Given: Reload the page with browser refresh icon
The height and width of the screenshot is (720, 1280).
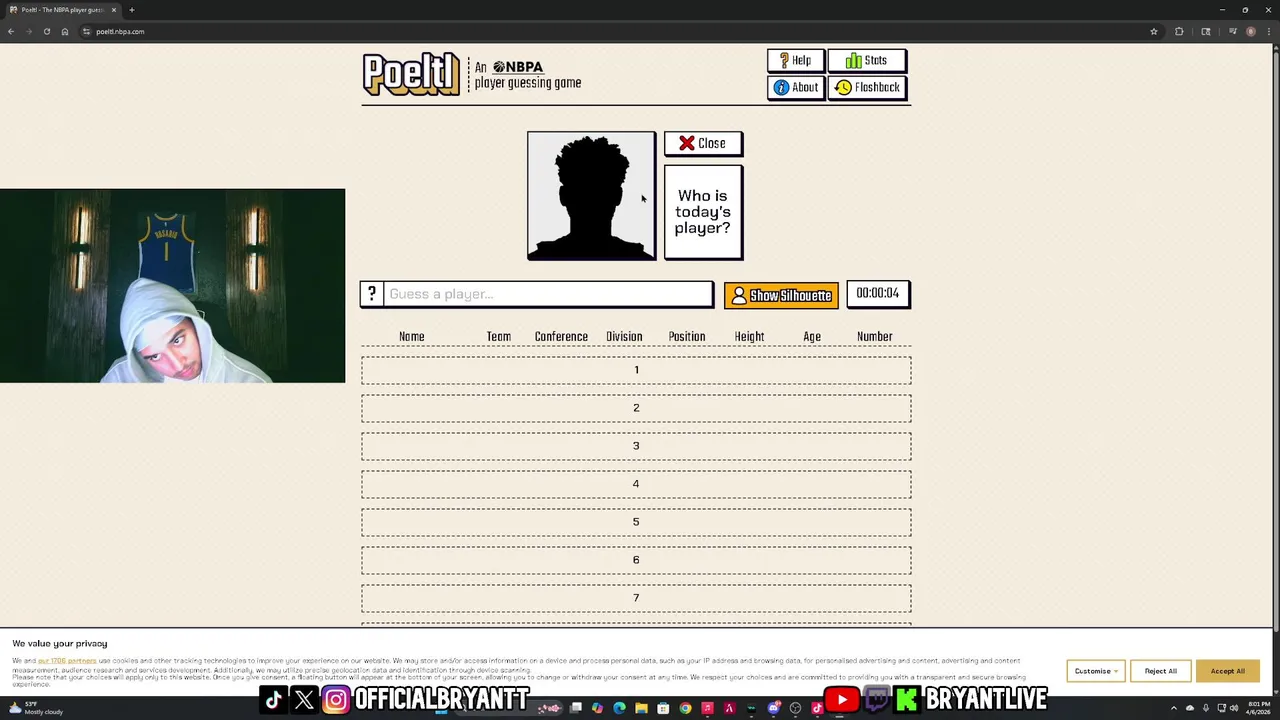Looking at the screenshot, I should pyautogui.click(x=46, y=31).
